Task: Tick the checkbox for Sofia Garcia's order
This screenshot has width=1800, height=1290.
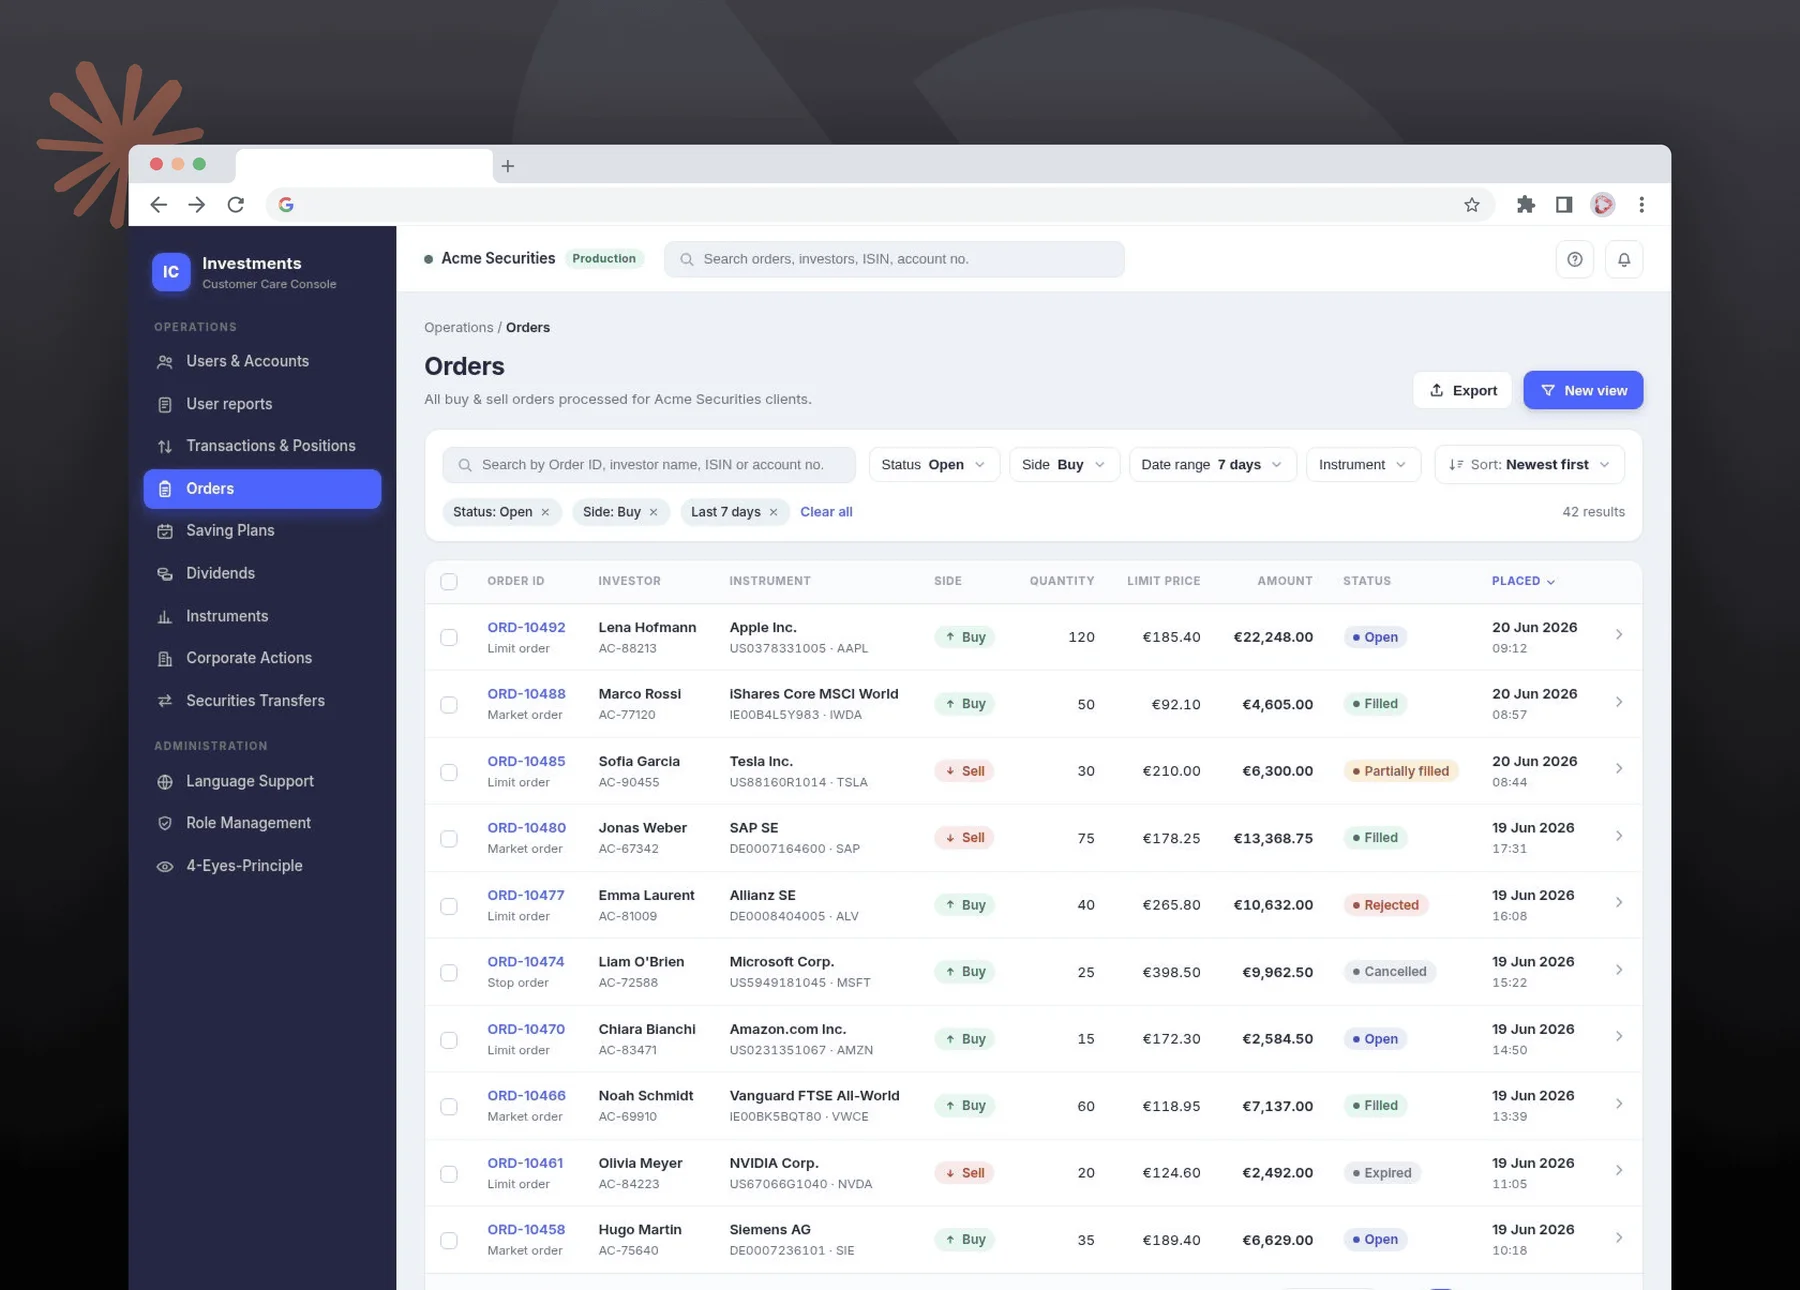Action: (x=449, y=772)
